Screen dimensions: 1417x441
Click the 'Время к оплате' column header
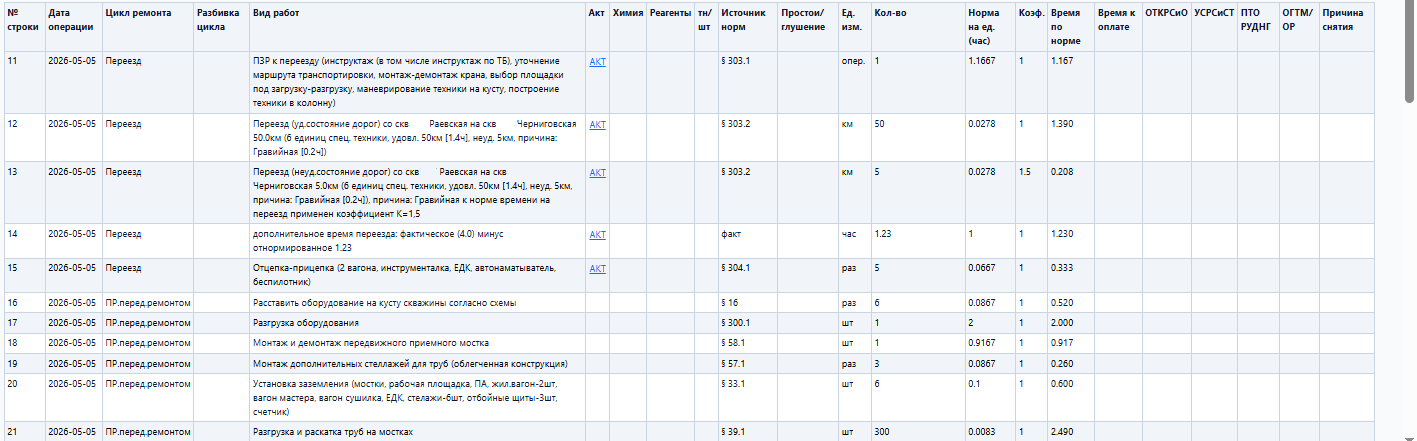[x=1117, y=27]
